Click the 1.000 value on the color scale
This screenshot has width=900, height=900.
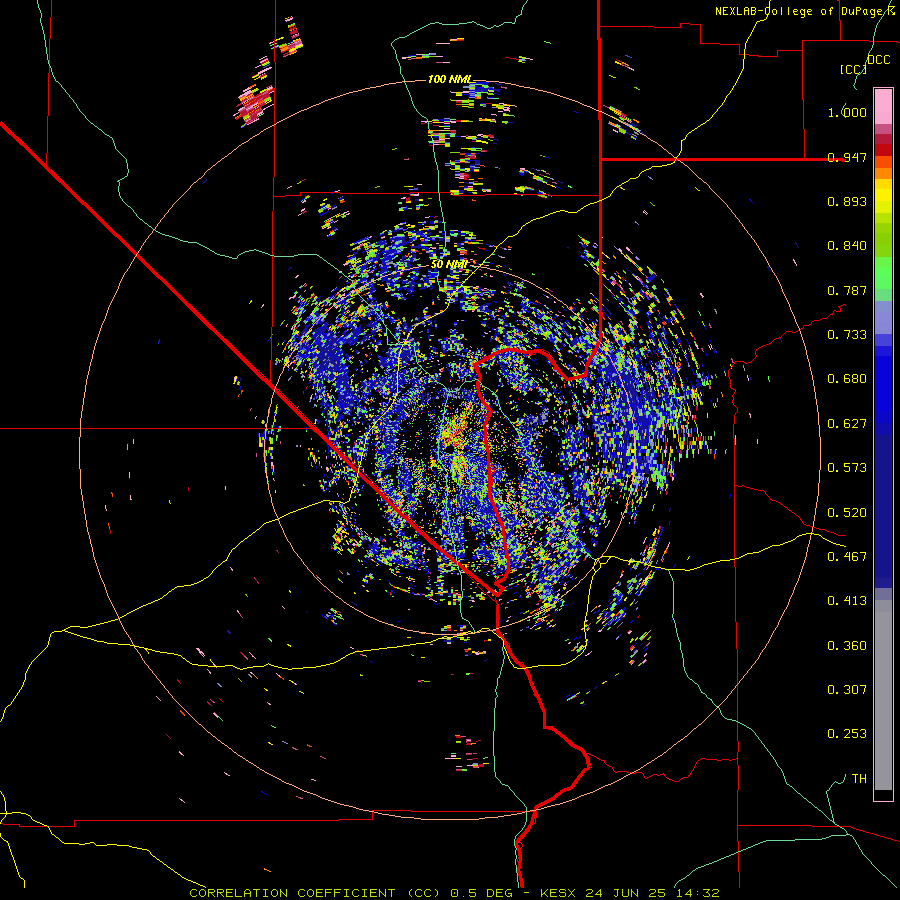(x=847, y=112)
